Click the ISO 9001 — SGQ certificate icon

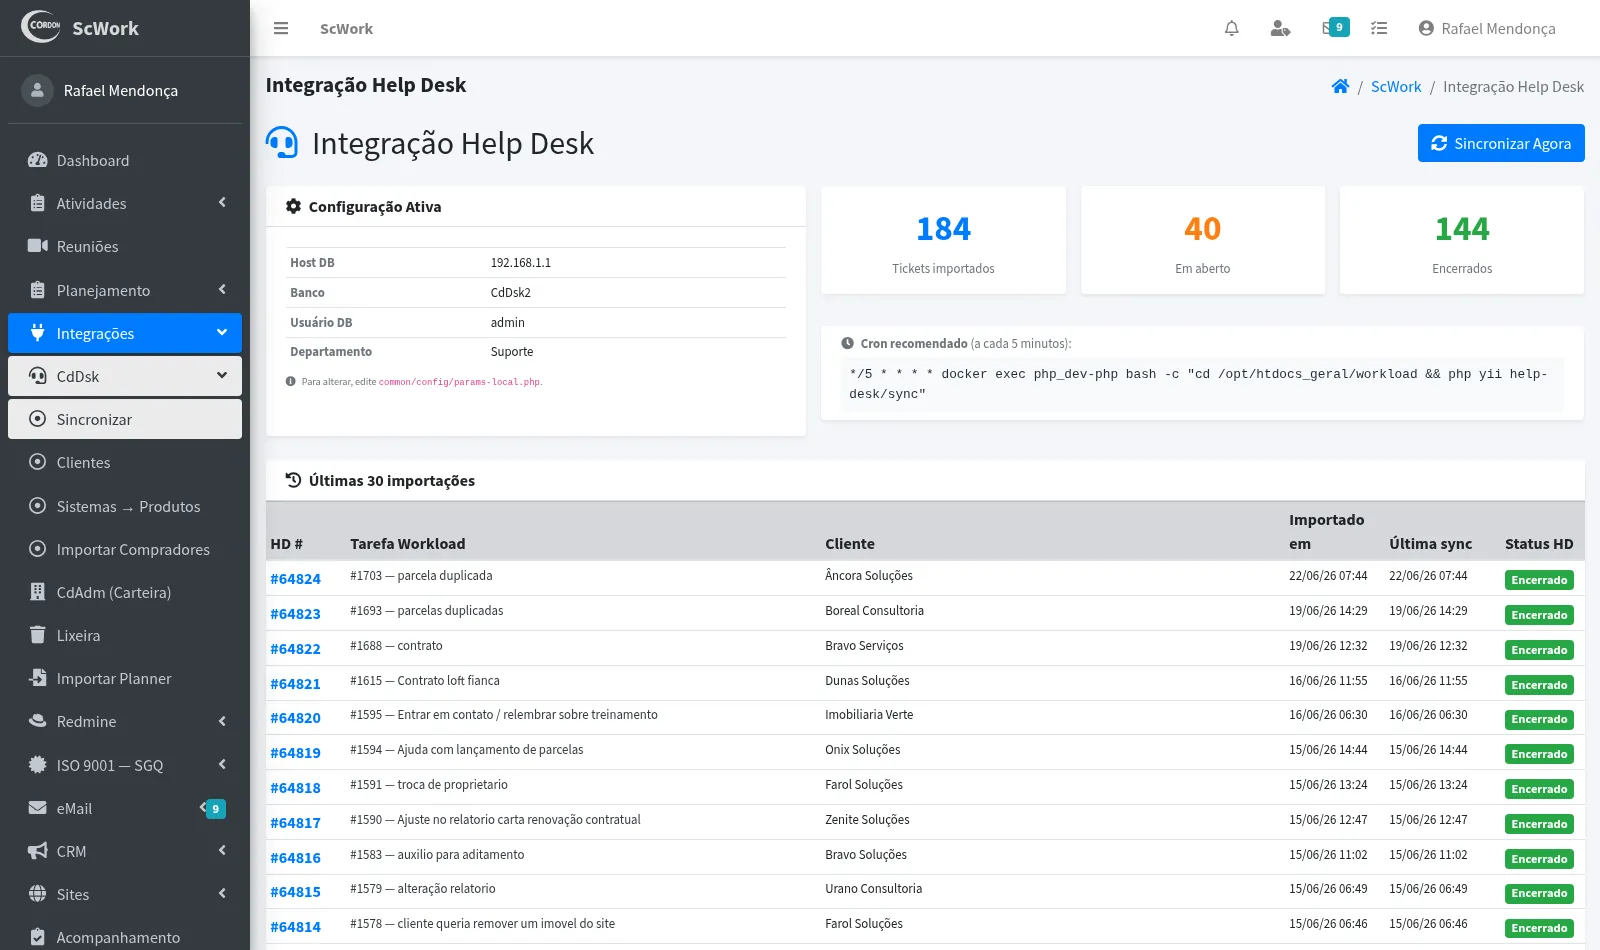[37, 765]
